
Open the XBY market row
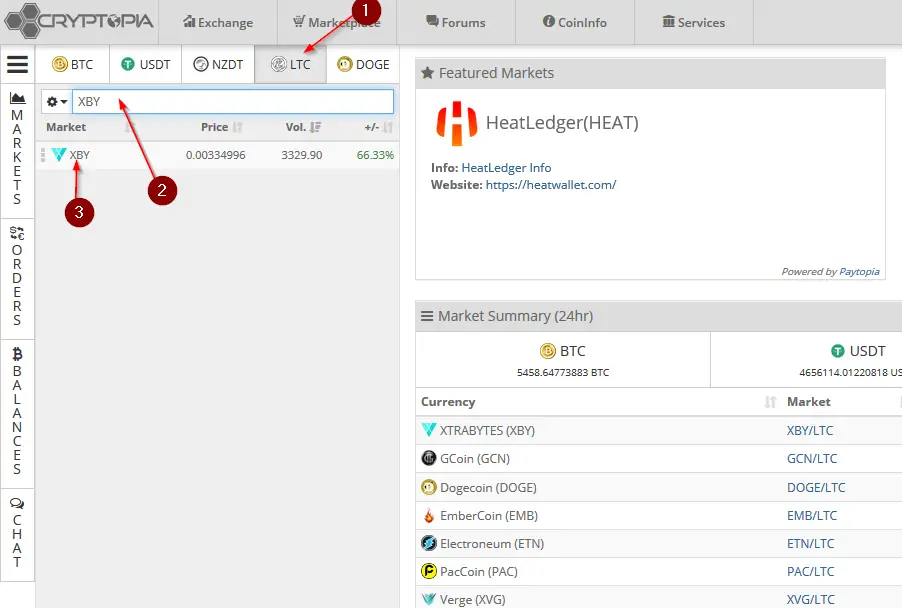point(217,155)
